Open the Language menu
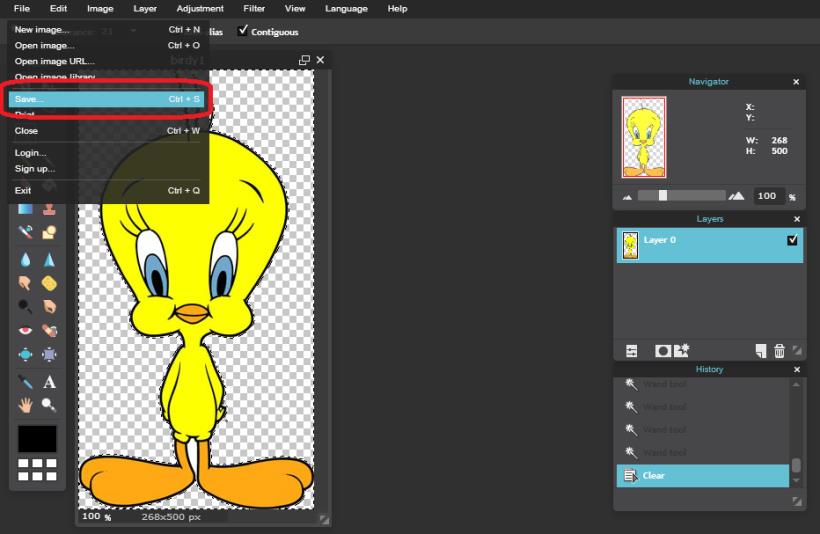 347,8
